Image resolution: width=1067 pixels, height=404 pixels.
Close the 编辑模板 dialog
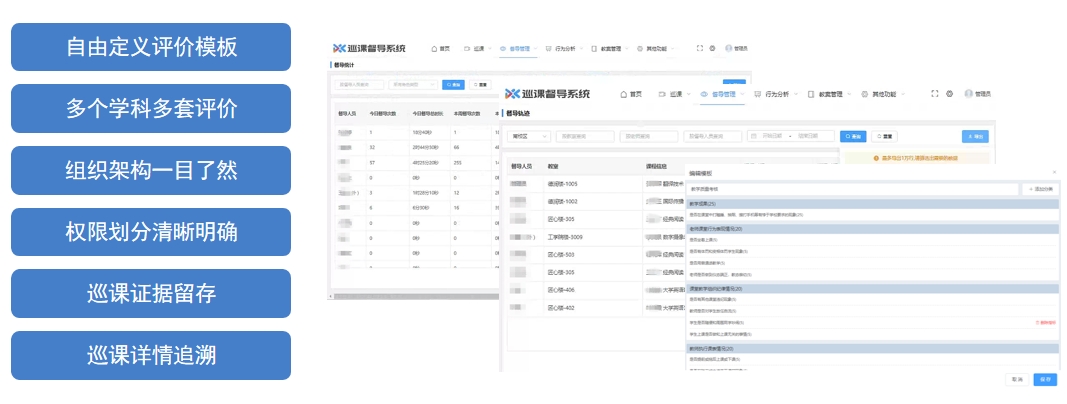pos(1055,173)
